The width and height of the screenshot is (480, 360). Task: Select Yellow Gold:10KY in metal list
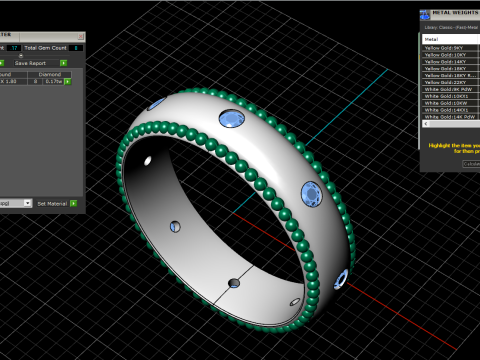pyautogui.click(x=451, y=55)
